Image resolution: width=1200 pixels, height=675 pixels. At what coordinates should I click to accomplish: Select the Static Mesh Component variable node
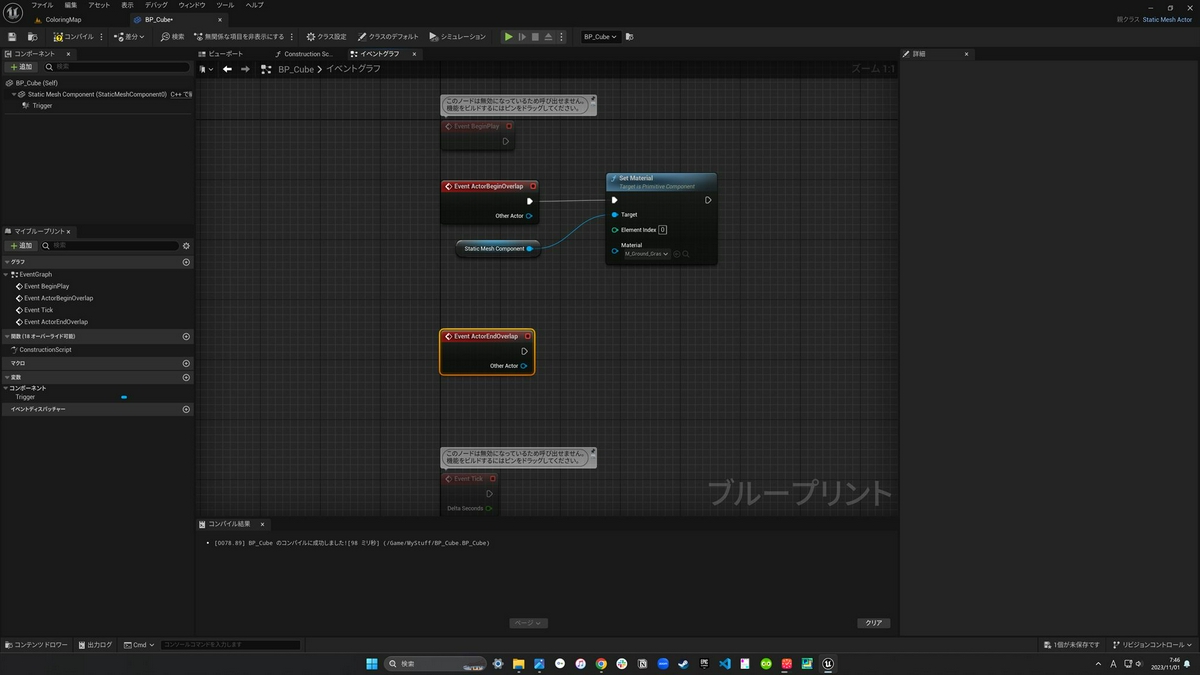point(498,248)
